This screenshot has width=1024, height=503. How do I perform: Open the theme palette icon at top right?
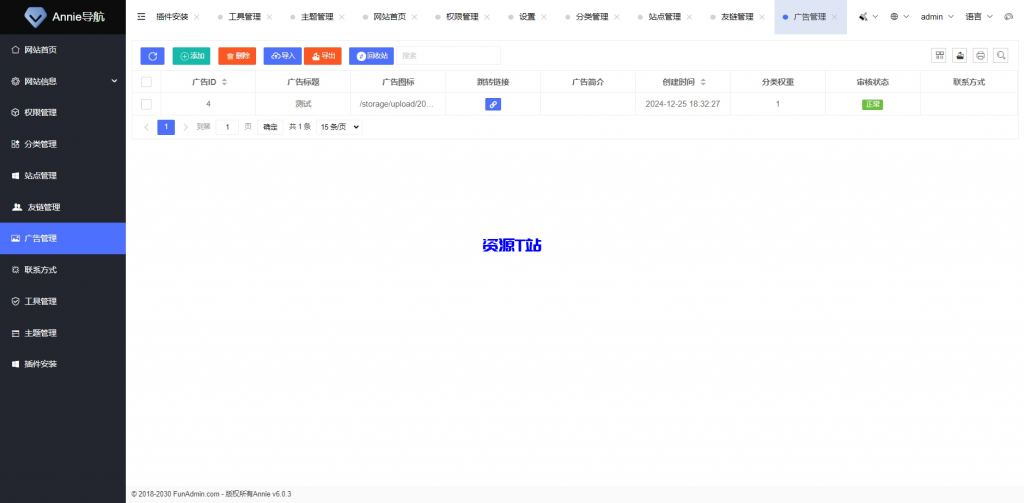pos(1008,17)
